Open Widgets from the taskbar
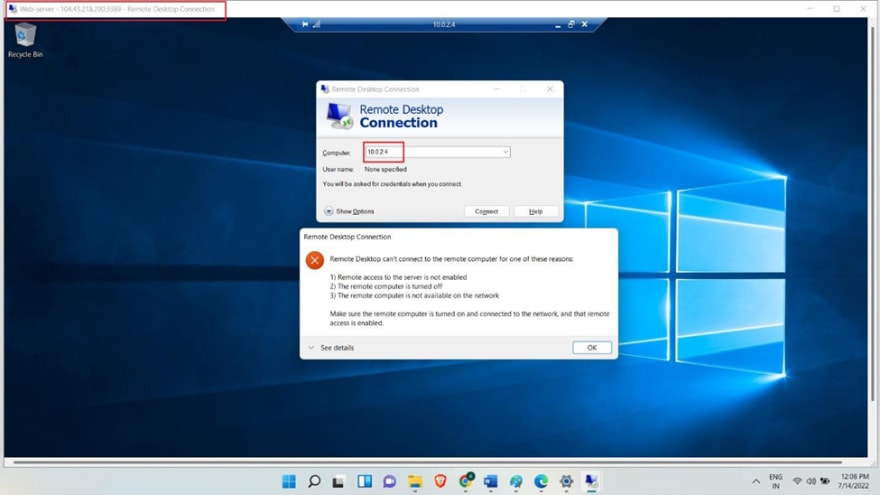Viewport: 880px width, 495px height. click(x=364, y=481)
